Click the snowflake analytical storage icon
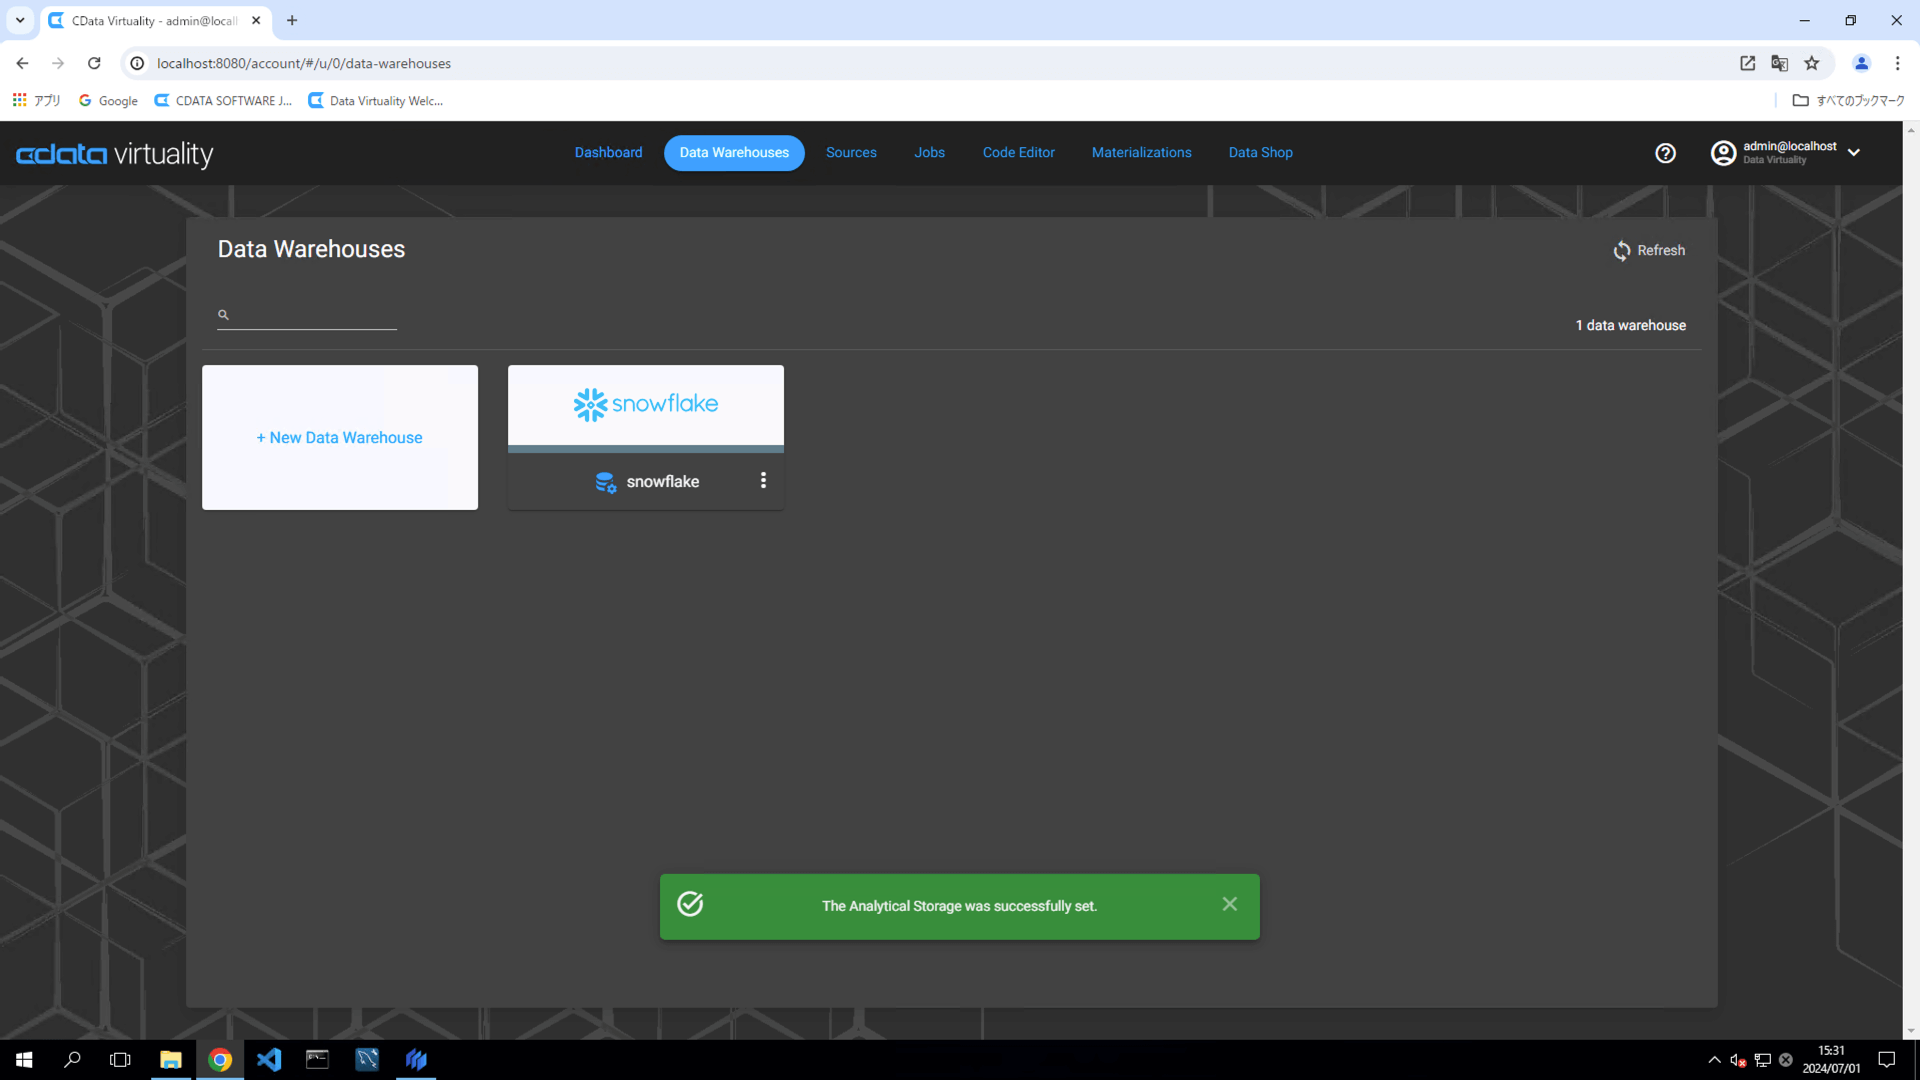Viewport: 1920px width, 1080px height. (x=606, y=482)
